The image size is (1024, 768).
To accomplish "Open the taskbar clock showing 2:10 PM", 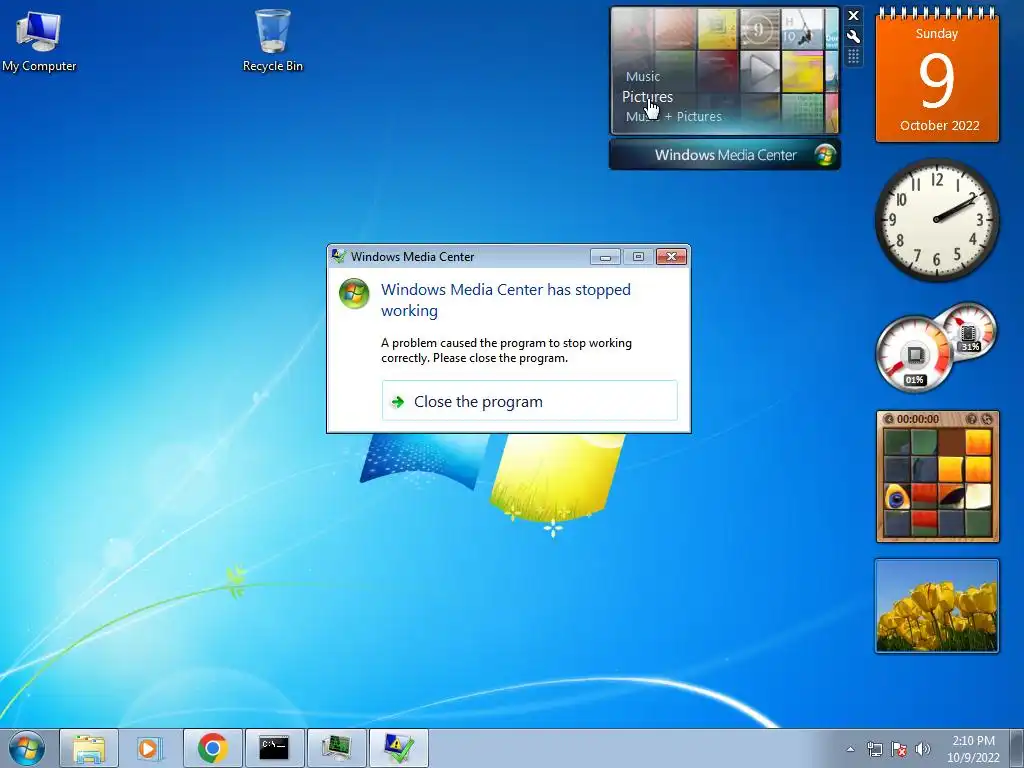I will point(973,749).
